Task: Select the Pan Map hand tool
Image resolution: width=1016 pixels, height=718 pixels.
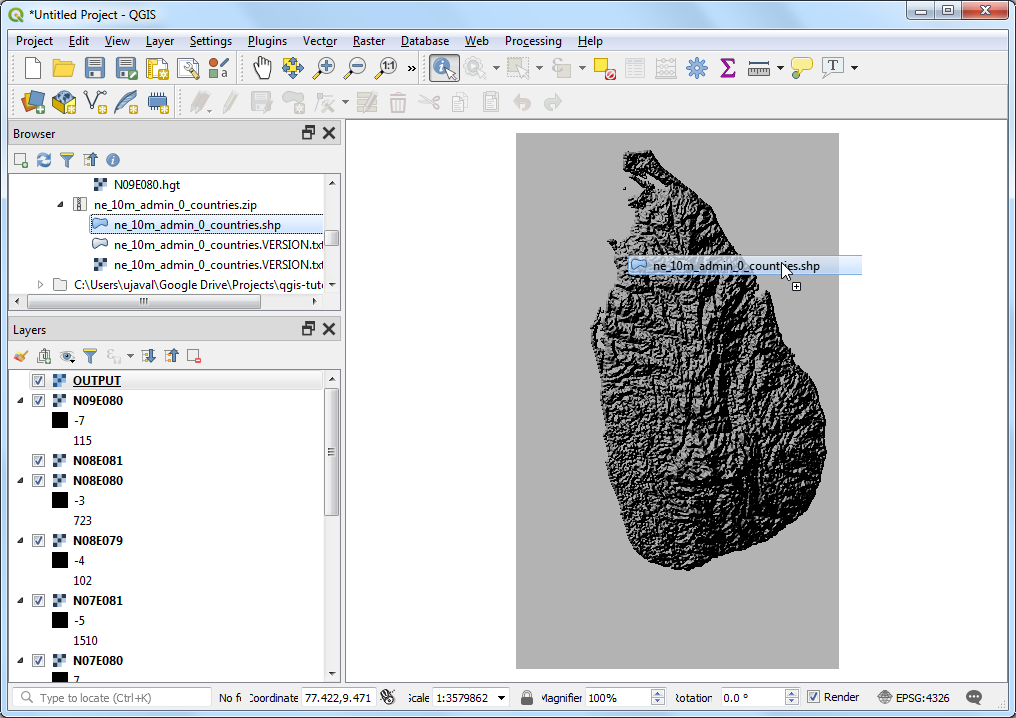Action: (x=261, y=68)
